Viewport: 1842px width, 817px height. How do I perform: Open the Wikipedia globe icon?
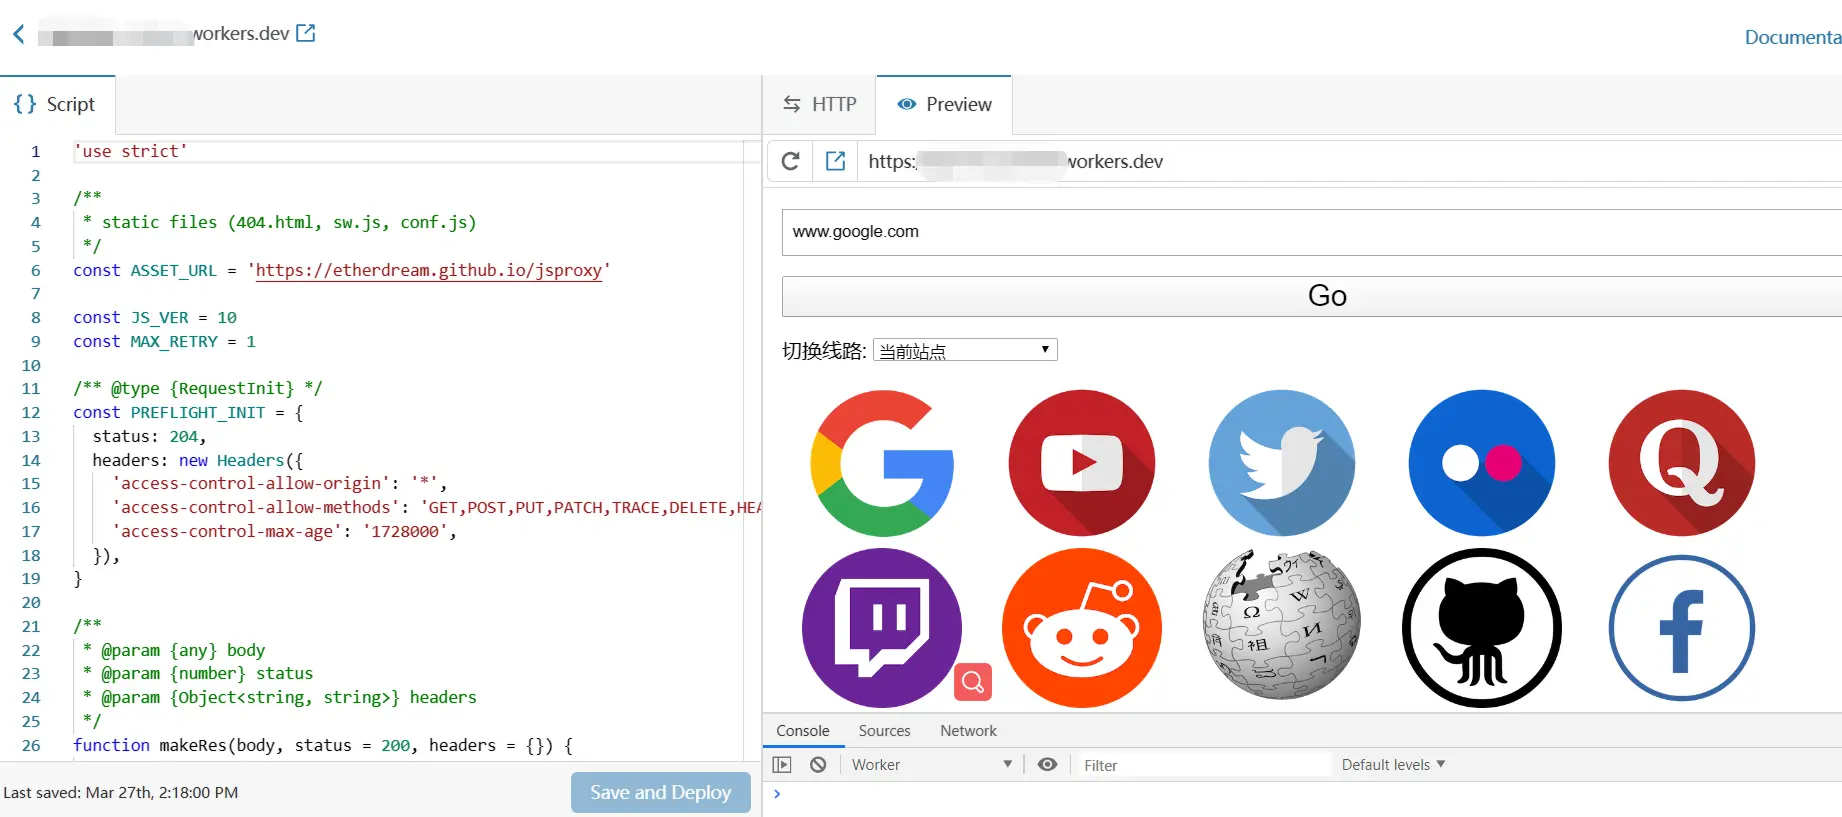pos(1282,624)
